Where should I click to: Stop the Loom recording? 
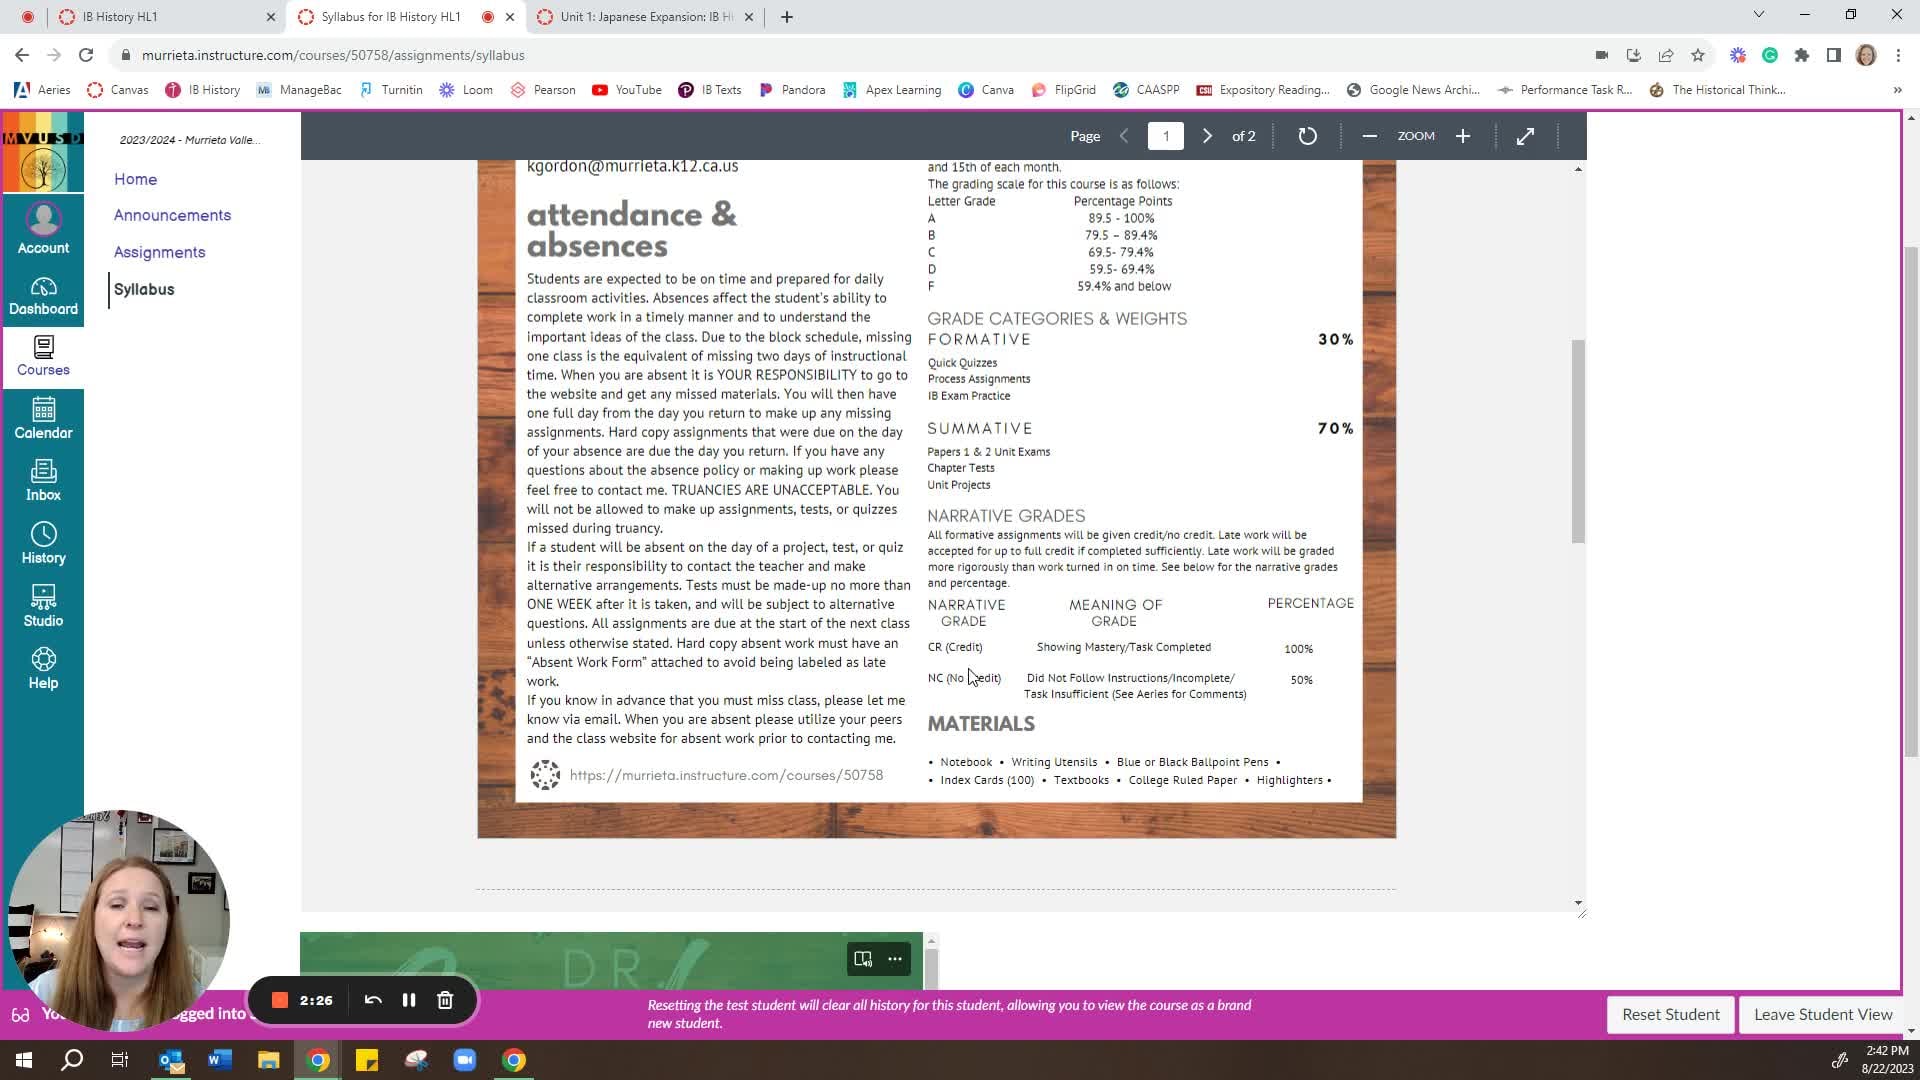280,1000
